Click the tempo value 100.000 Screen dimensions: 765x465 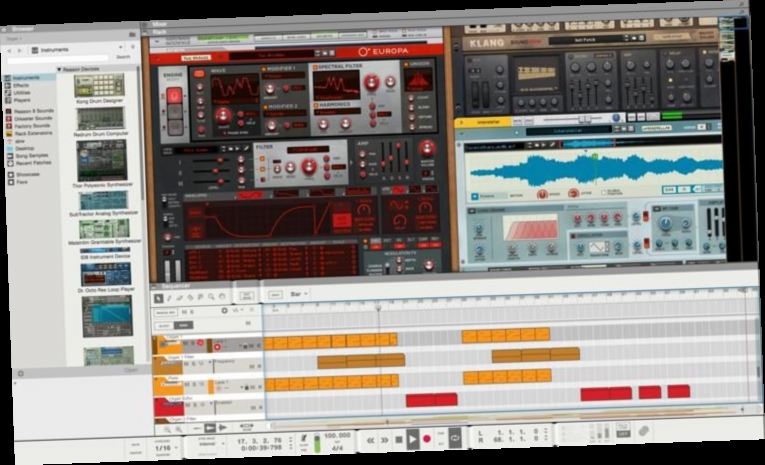(x=337, y=435)
